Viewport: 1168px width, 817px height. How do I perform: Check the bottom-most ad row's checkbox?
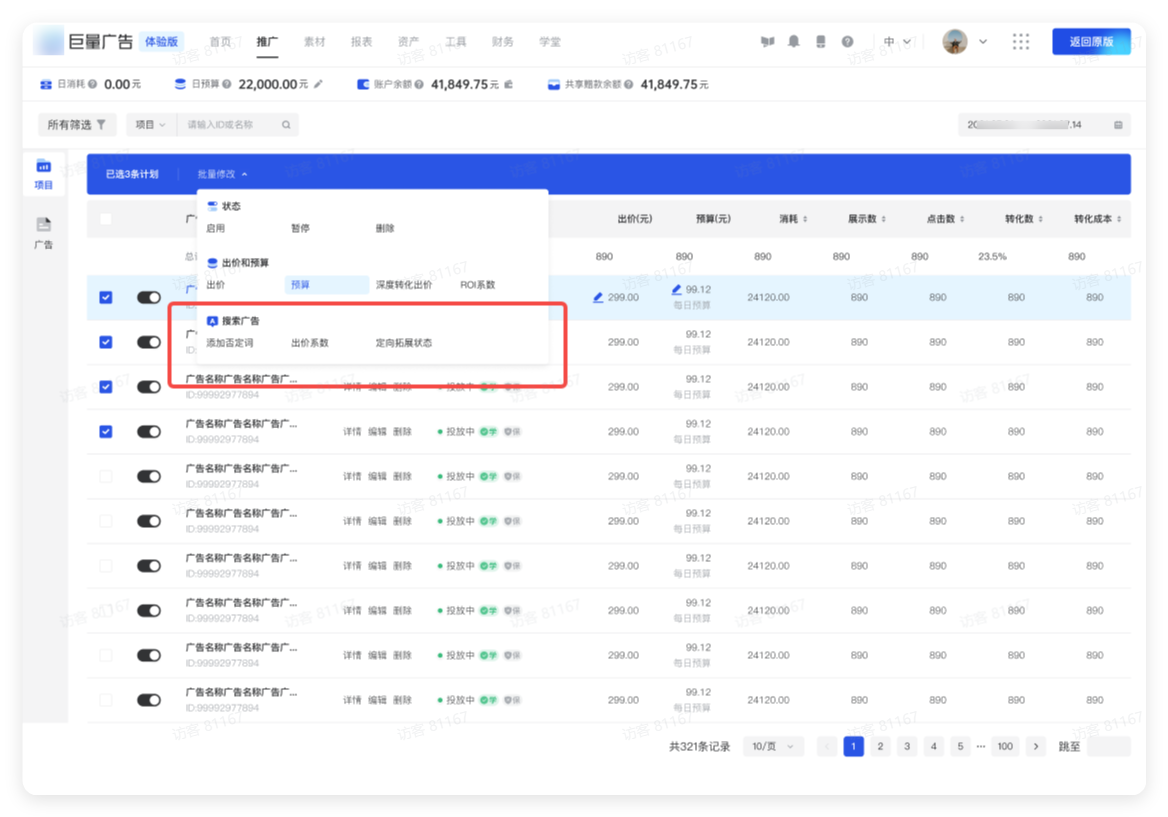(x=106, y=700)
